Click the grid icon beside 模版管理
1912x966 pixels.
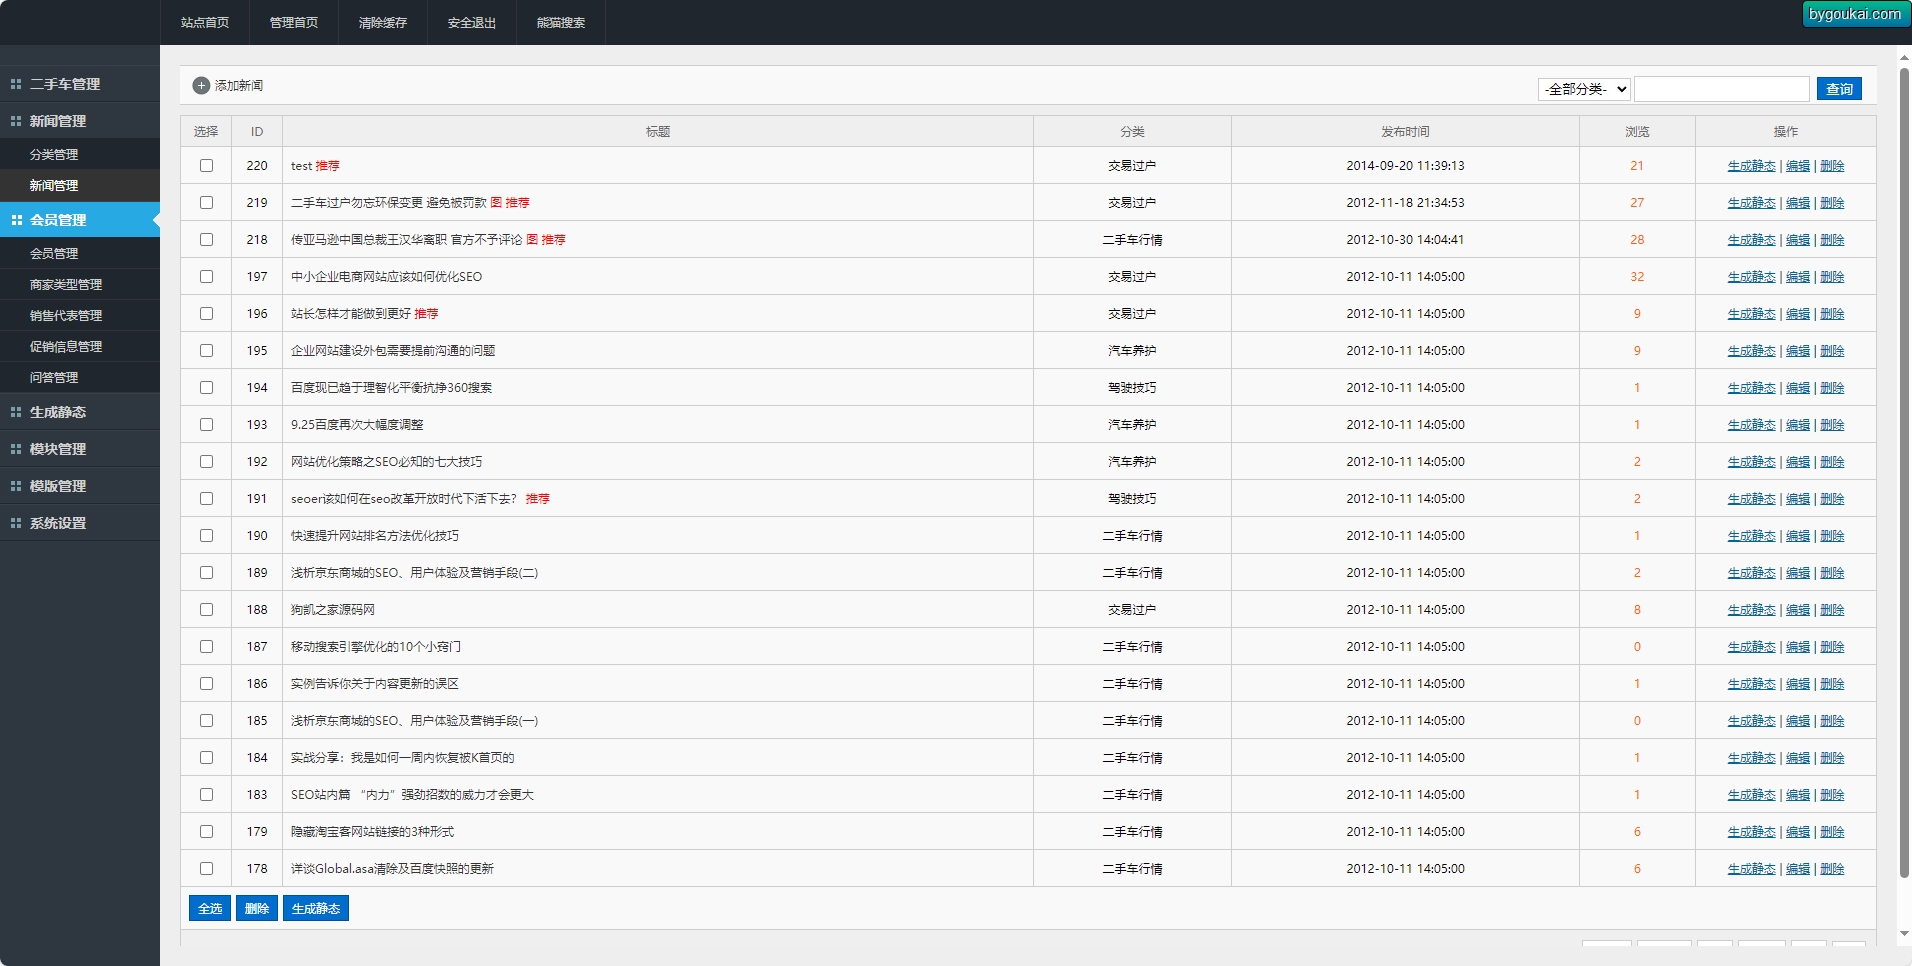tap(16, 486)
